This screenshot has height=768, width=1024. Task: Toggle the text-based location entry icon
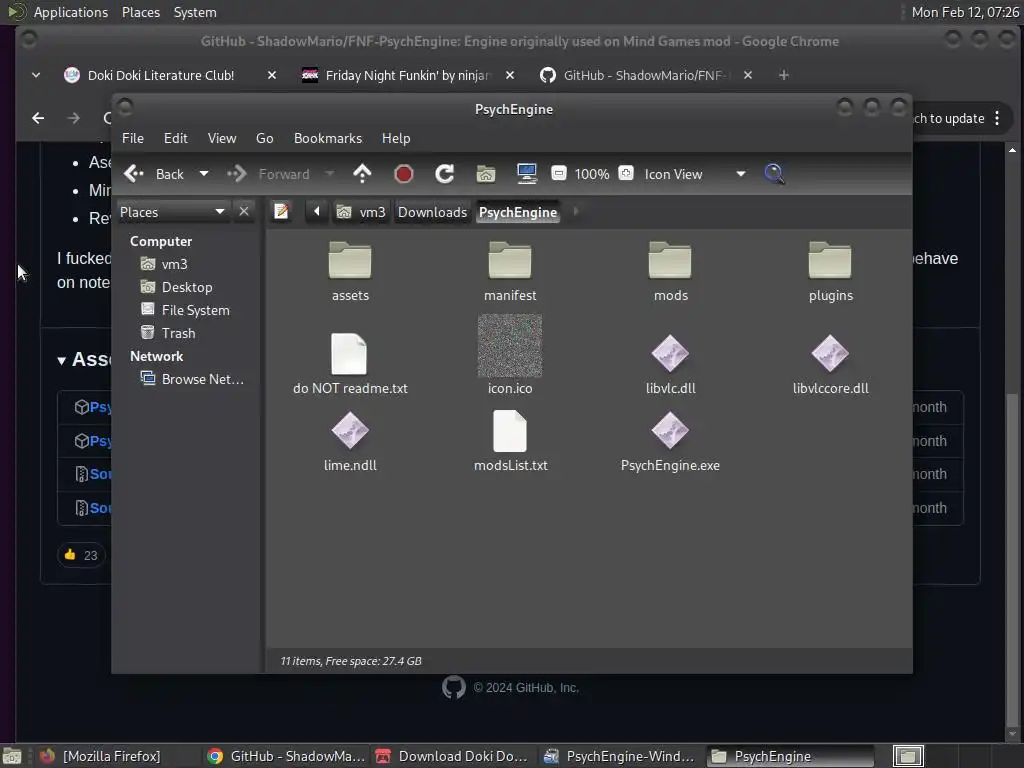coord(281,212)
